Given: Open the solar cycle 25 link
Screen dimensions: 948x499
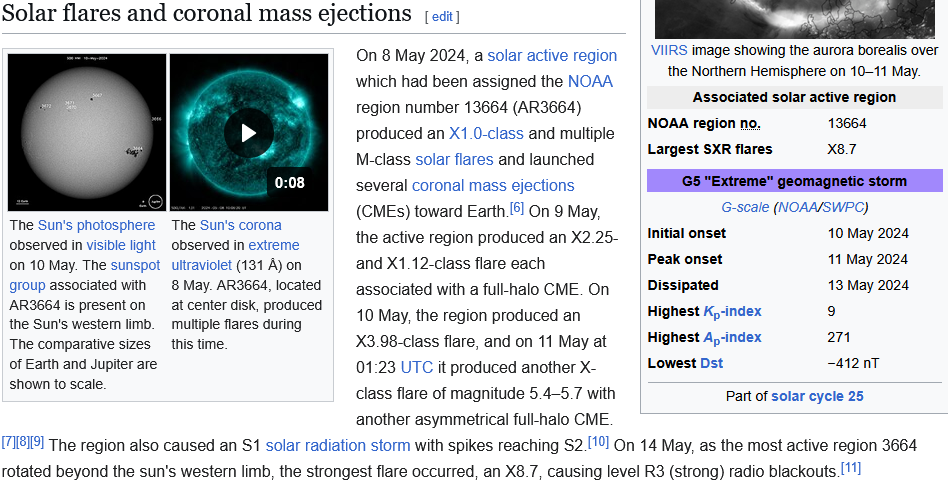Looking at the screenshot, I should point(817,396).
